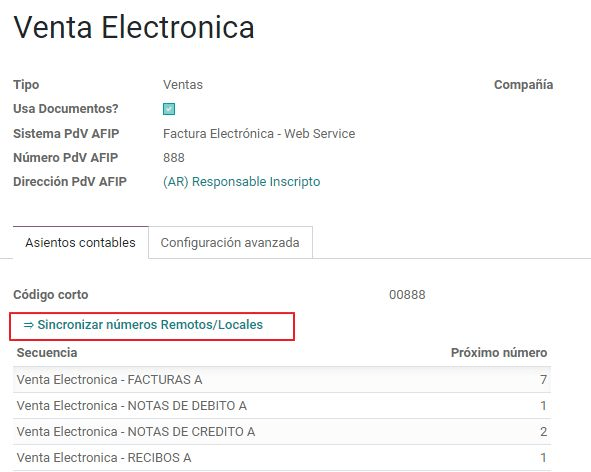Click the Venta Electronica title
The height and width of the screenshot is (472, 591).
click(134, 28)
